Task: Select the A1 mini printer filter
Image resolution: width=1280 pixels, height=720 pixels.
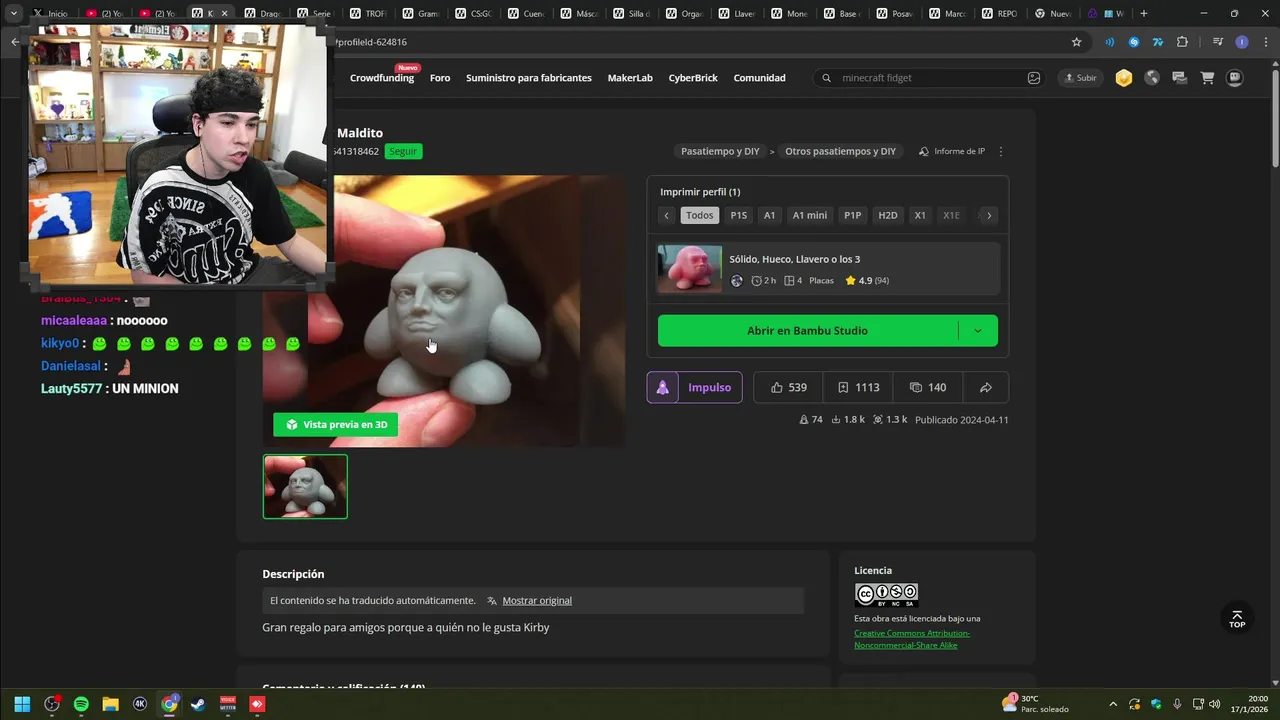Action: click(810, 215)
